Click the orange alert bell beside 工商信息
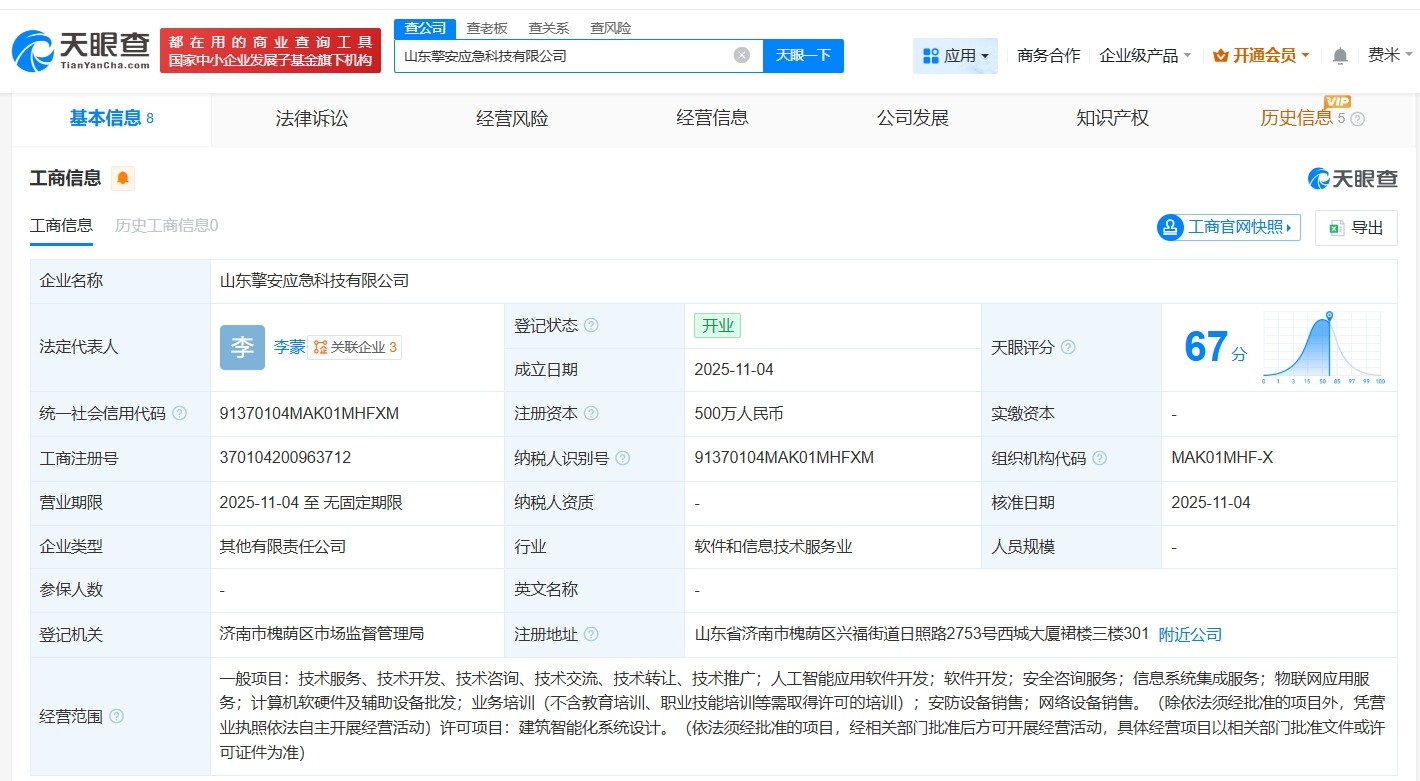1420x781 pixels. tap(123, 179)
